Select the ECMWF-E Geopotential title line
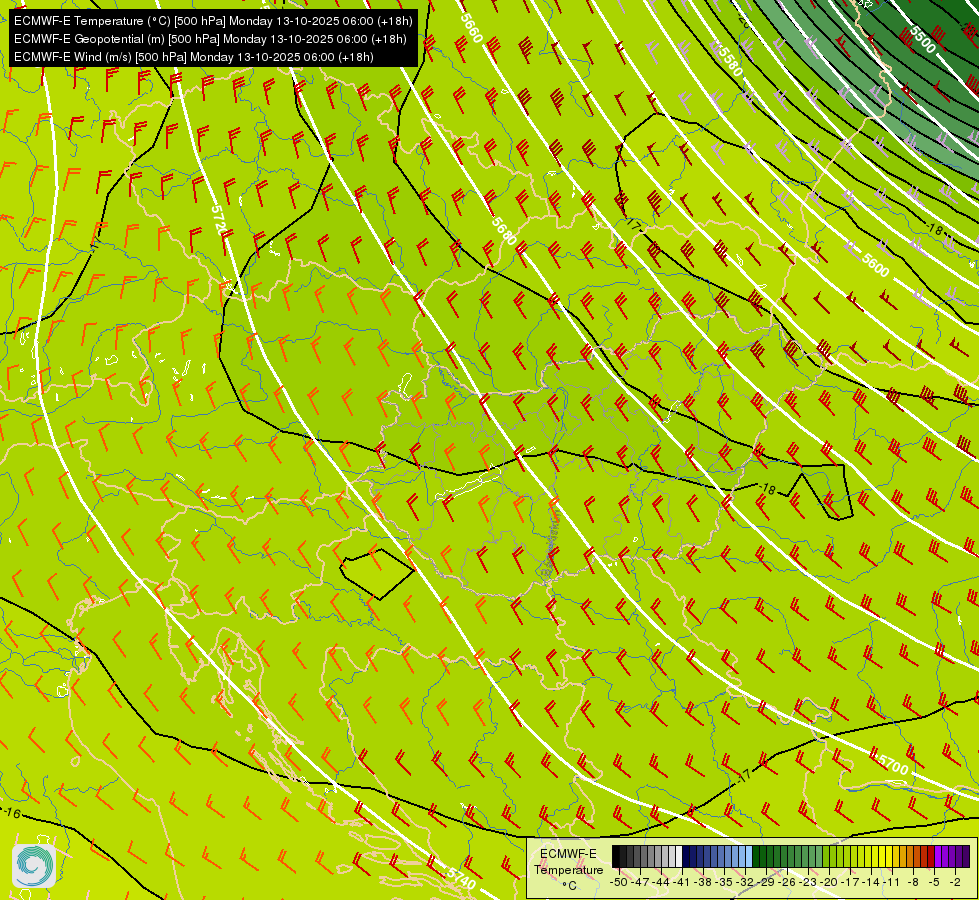 click(x=210, y=39)
